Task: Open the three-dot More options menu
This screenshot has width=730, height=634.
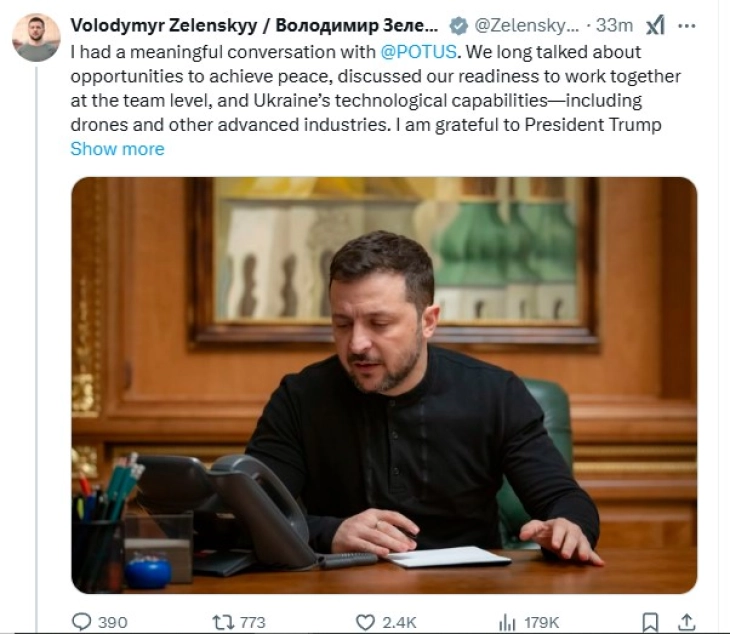Action: (x=687, y=26)
